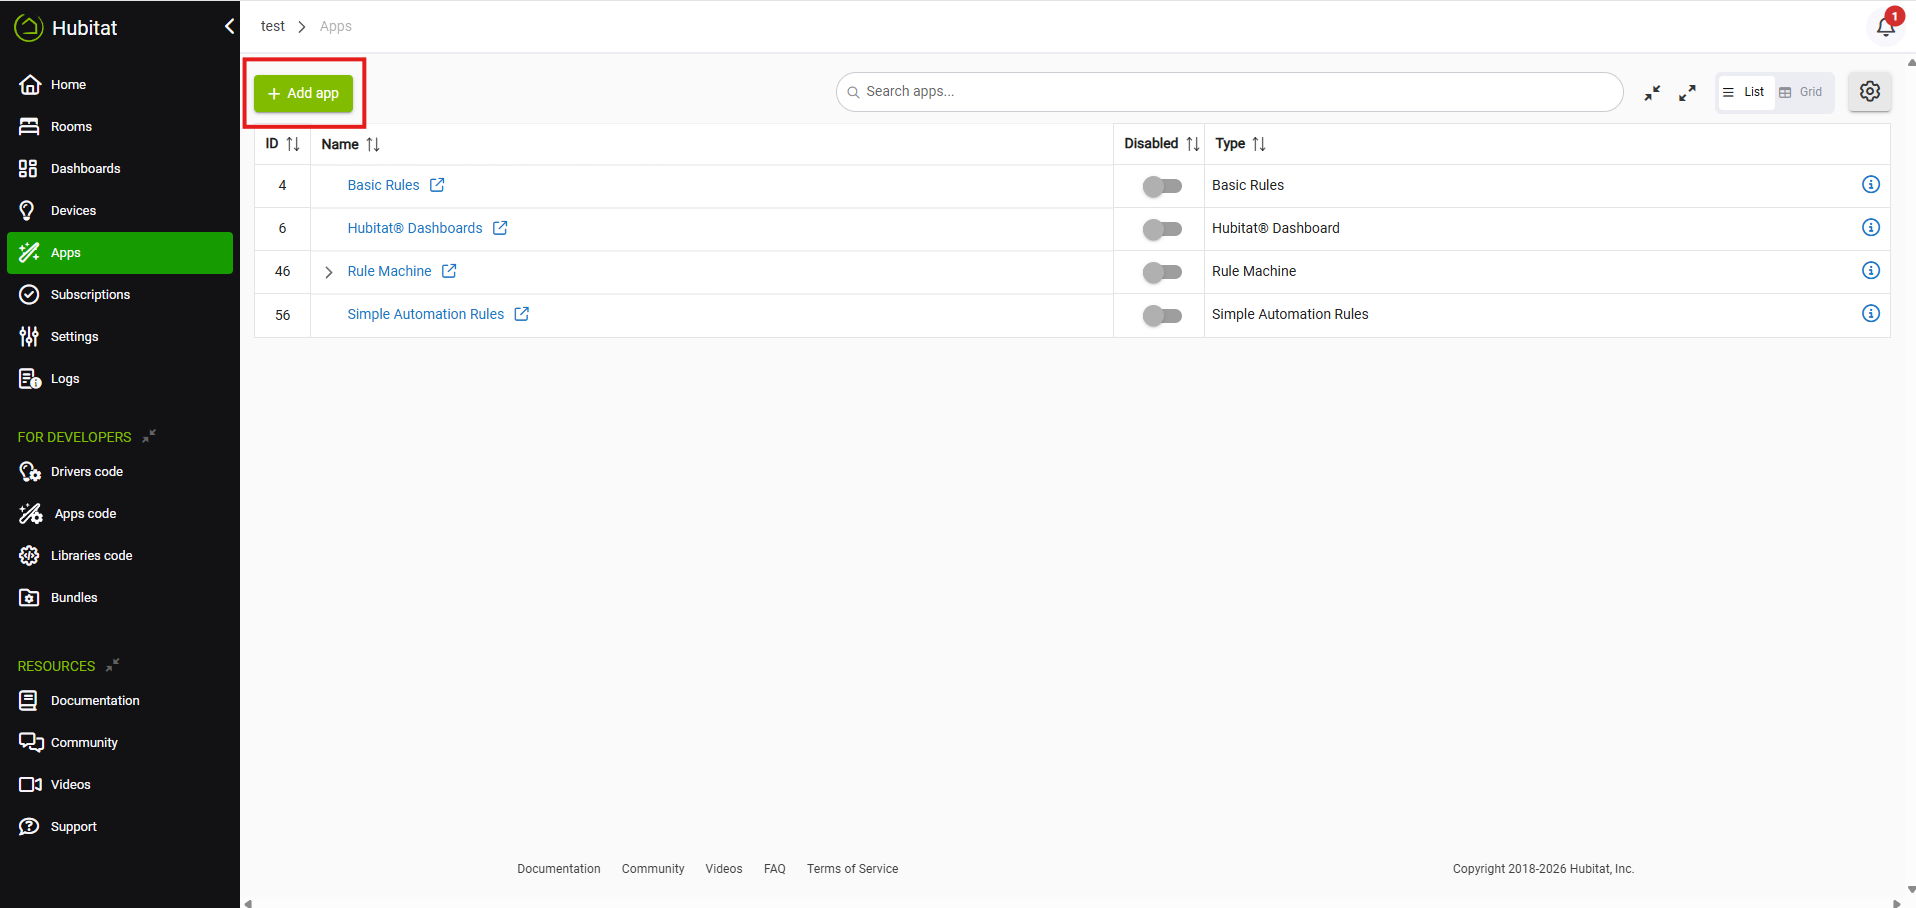Collapse the For Developers section
The width and height of the screenshot is (1916, 908).
tap(149, 436)
